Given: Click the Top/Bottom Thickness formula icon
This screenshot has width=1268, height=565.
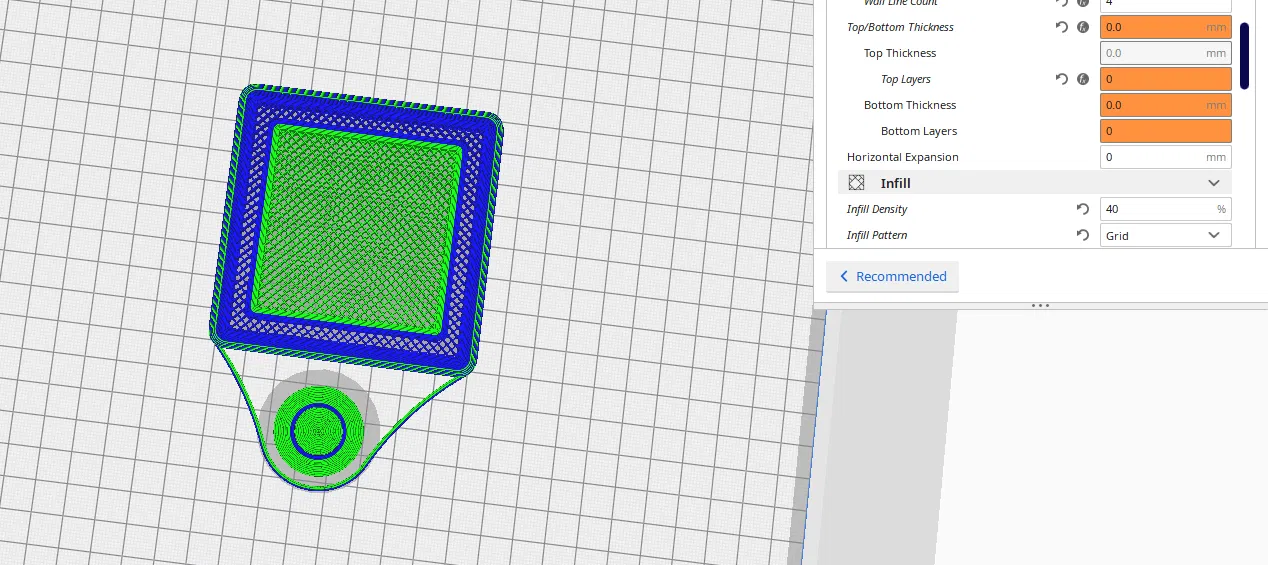Looking at the screenshot, I should (x=1083, y=27).
